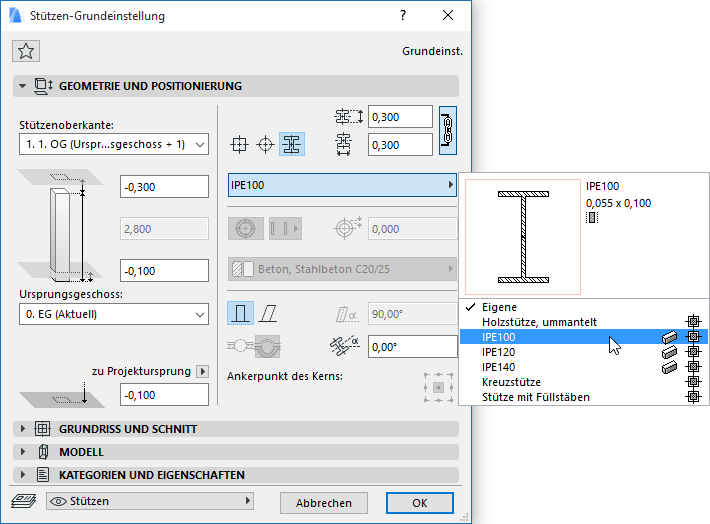Collapse Geometrie und Positionierung section
This screenshot has width=710, height=524.
(x=22, y=86)
